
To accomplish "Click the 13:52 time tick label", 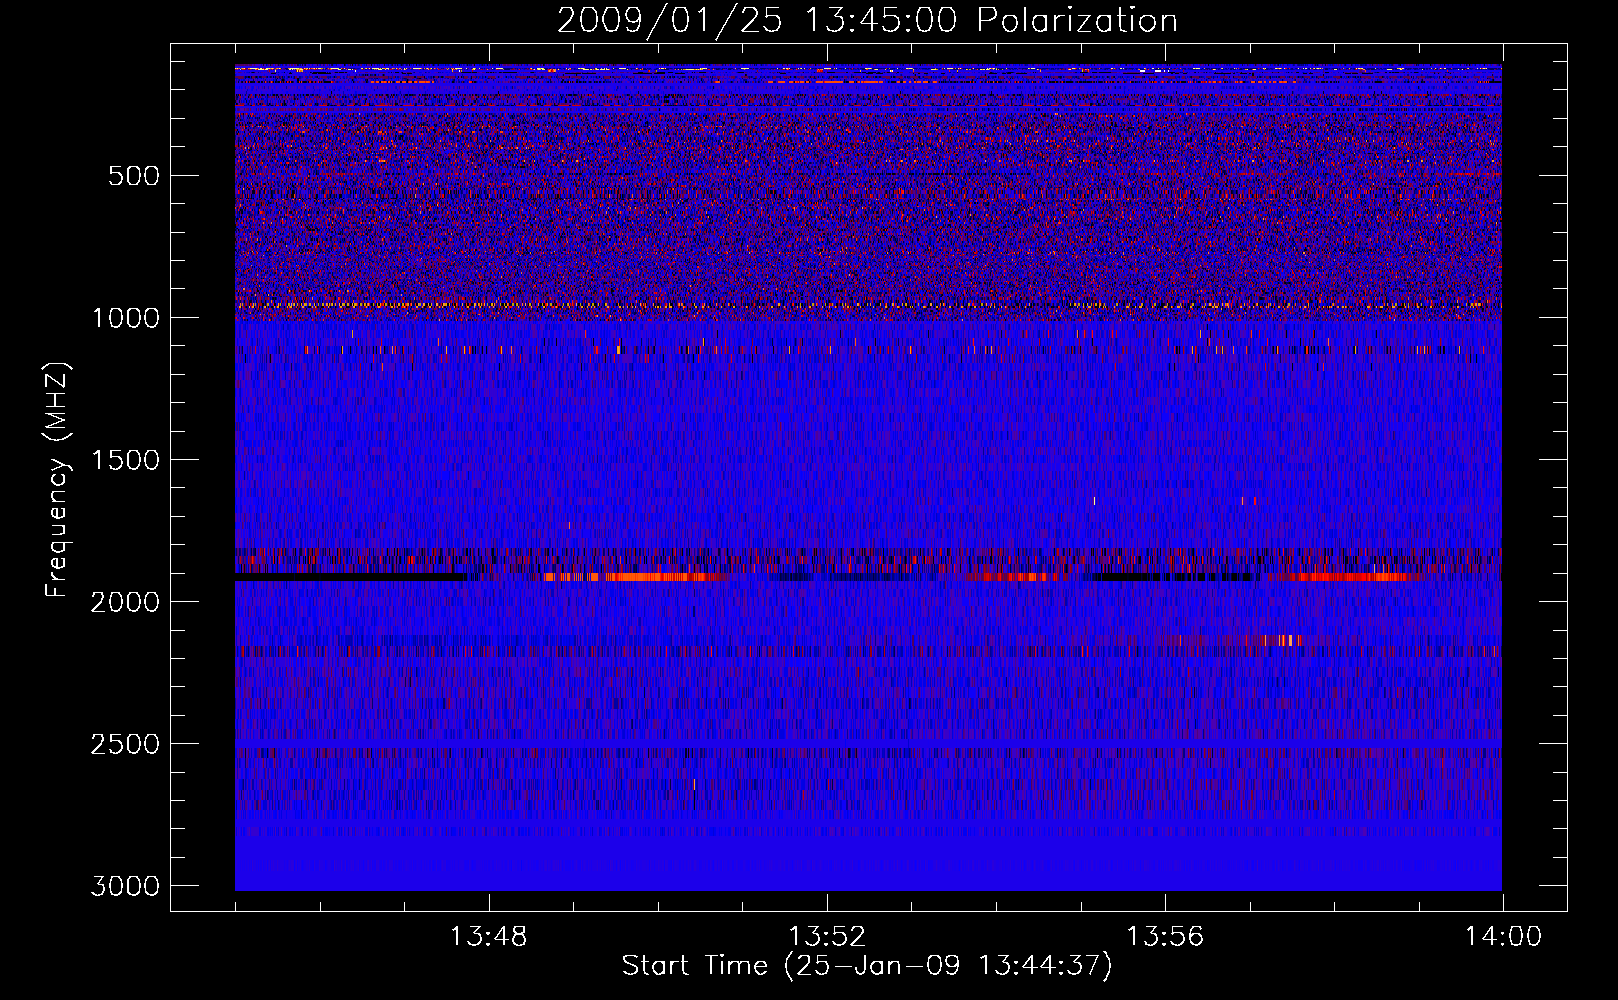I will [827, 937].
